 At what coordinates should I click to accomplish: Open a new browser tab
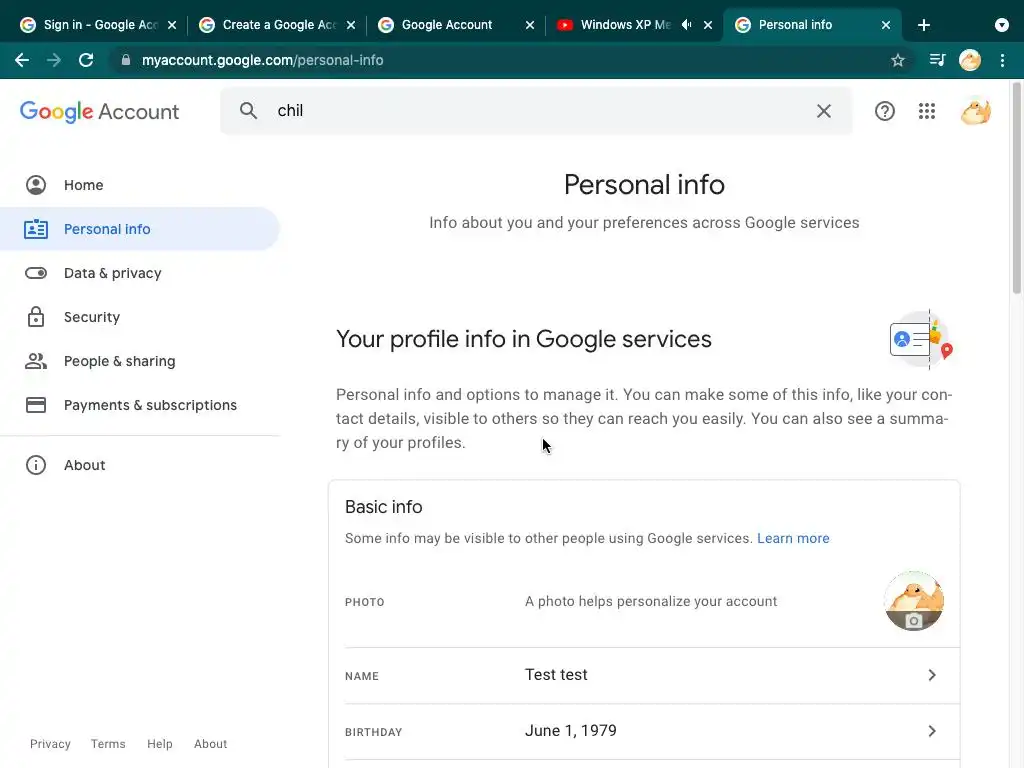pos(924,25)
